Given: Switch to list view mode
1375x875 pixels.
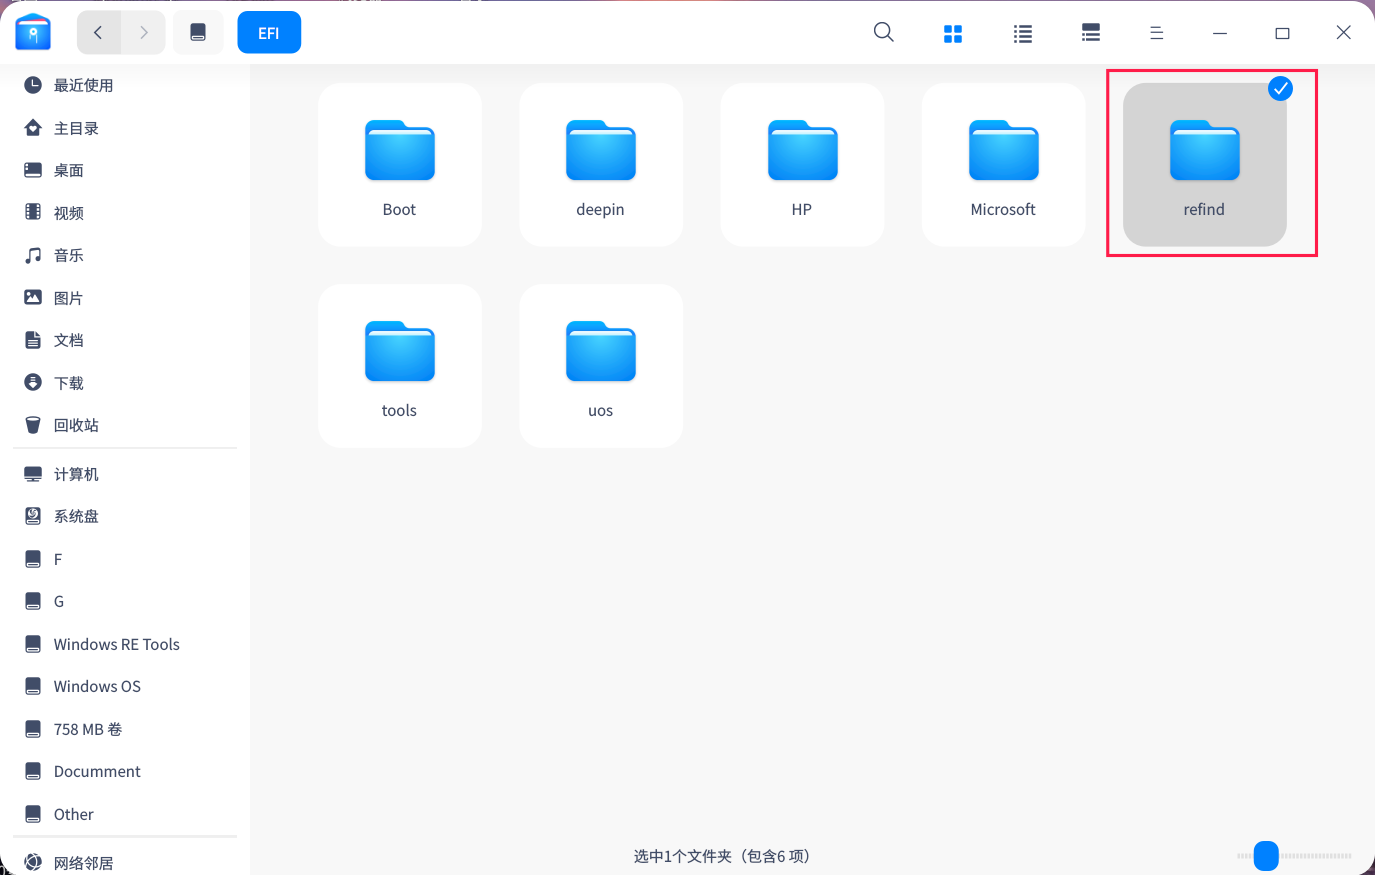Looking at the screenshot, I should click(1022, 32).
